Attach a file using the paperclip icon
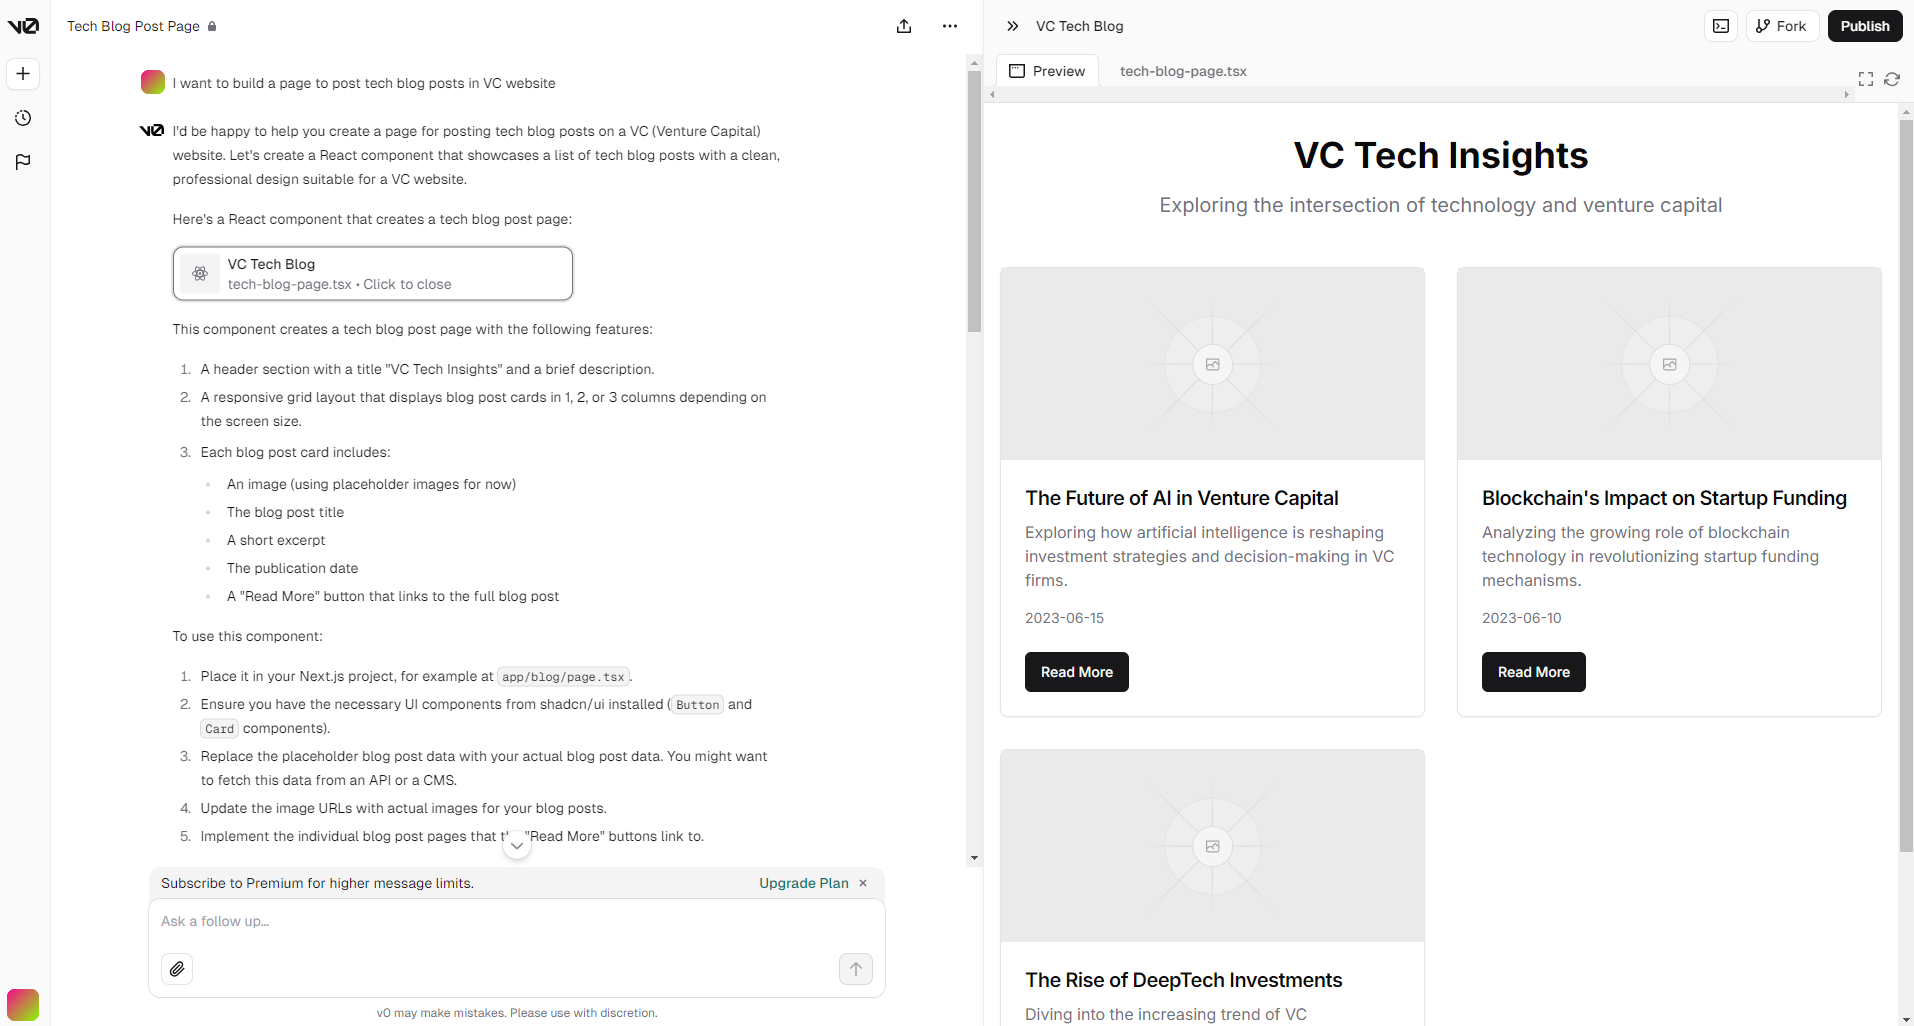 pyautogui.click(x=177, y=968)
